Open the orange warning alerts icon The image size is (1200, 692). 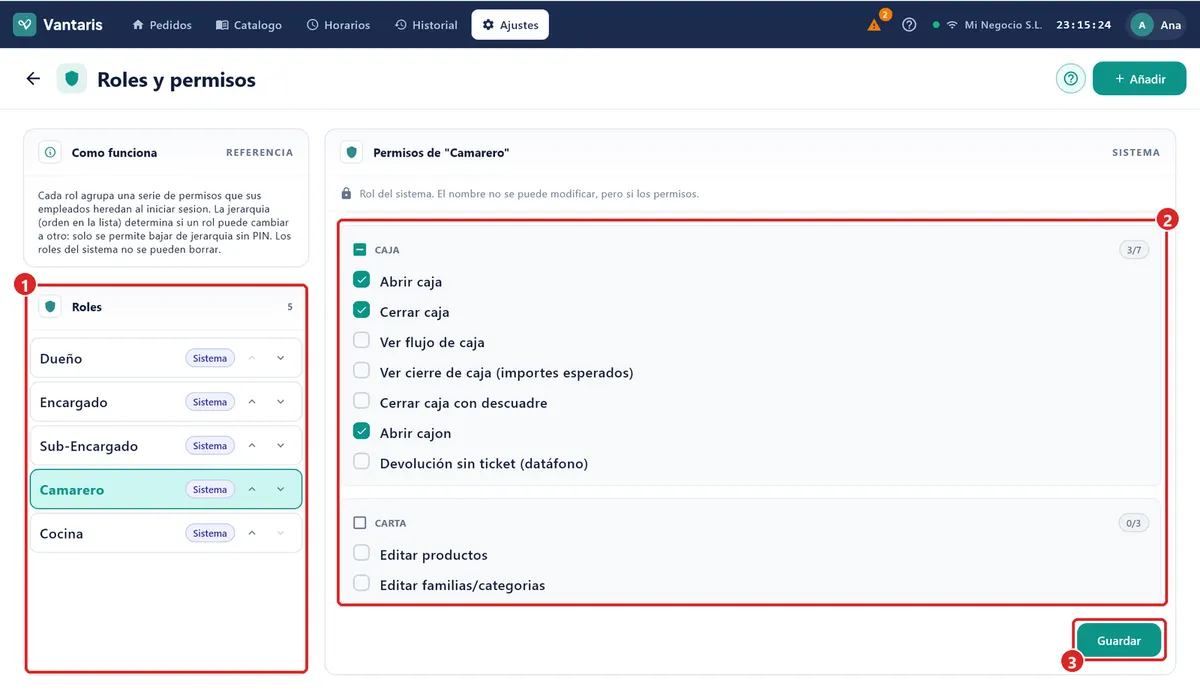[x=875, y=25]
